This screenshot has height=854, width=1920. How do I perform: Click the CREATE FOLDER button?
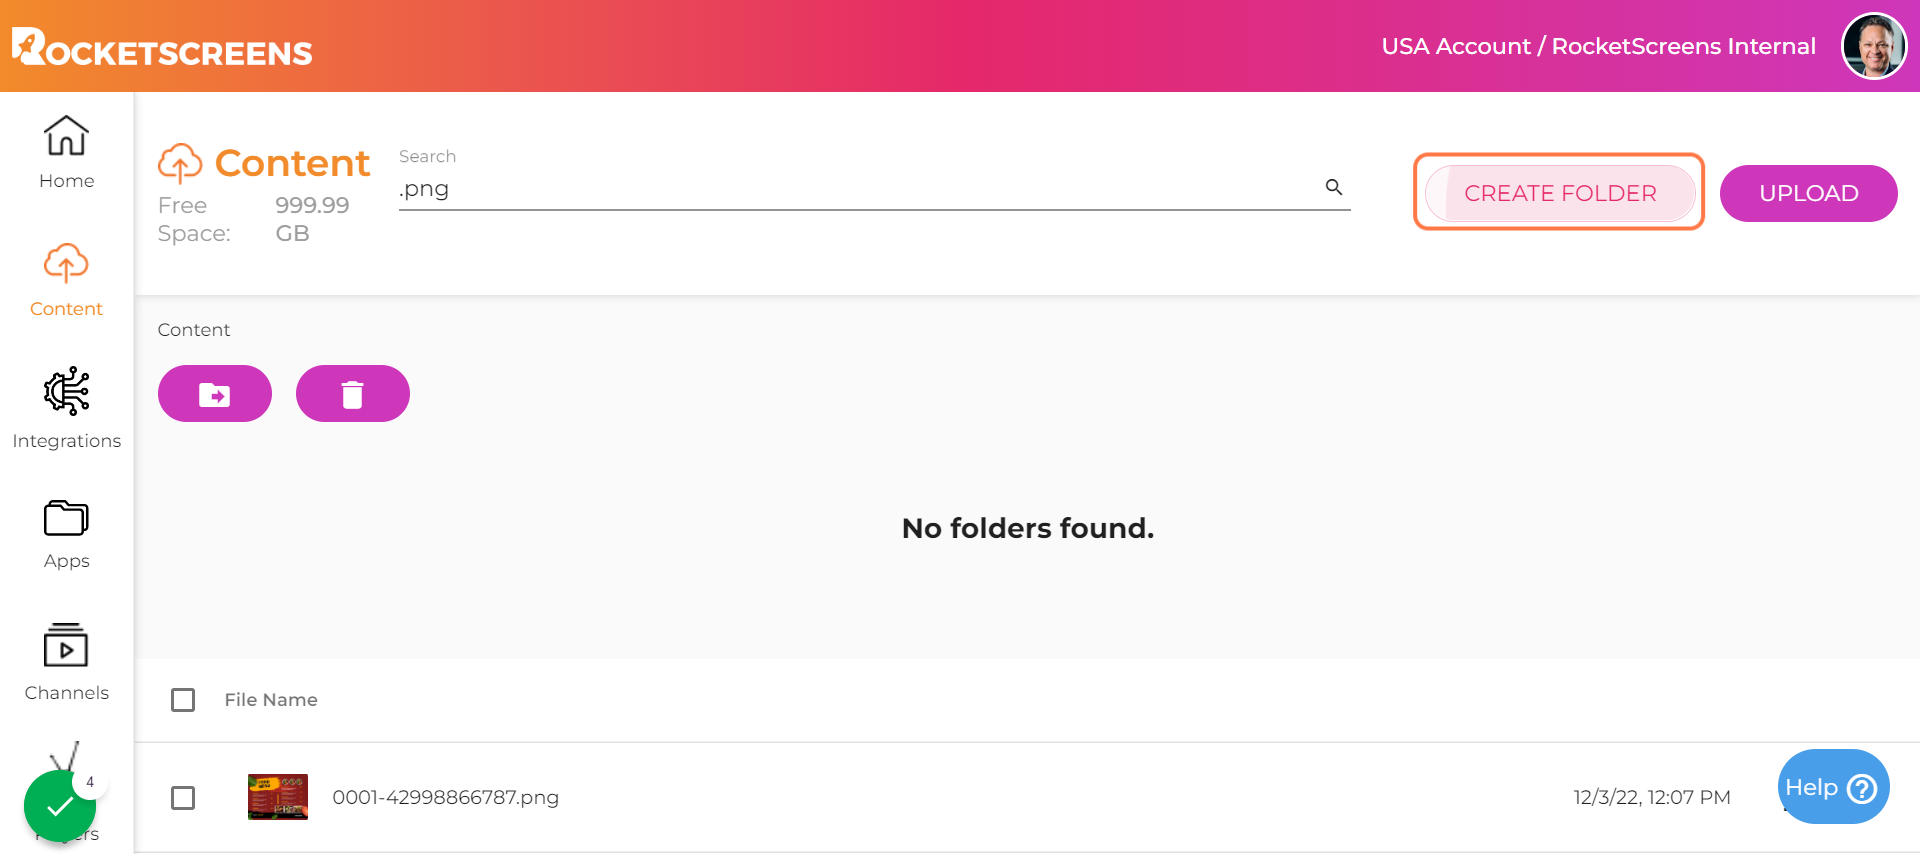[x=1560, y=193]
